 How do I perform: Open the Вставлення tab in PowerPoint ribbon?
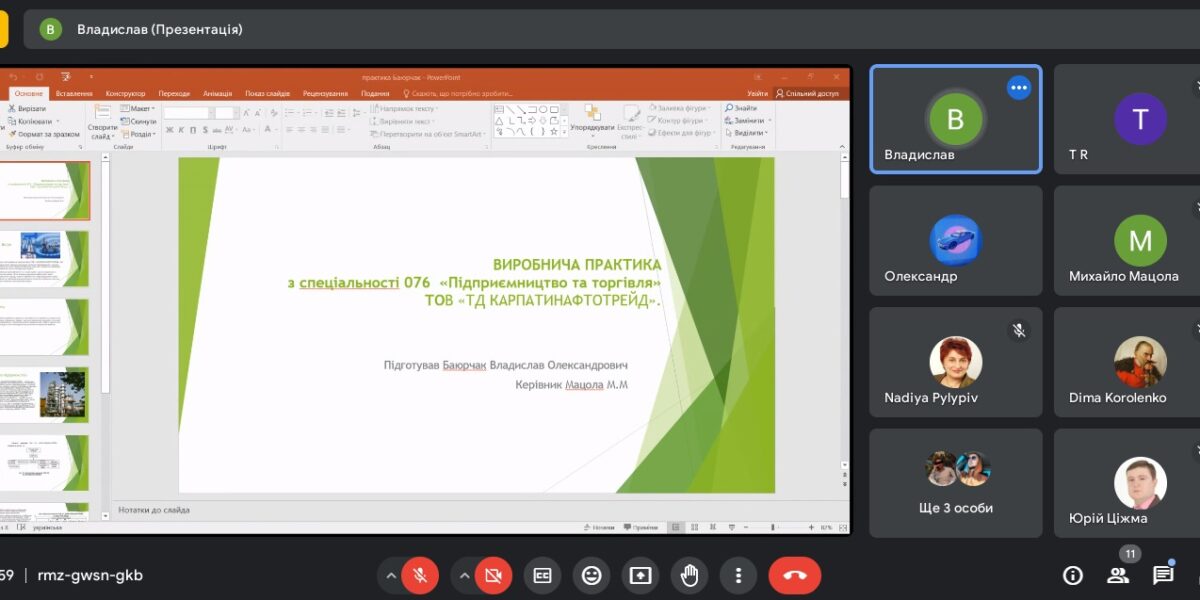(x=74, y=93)
